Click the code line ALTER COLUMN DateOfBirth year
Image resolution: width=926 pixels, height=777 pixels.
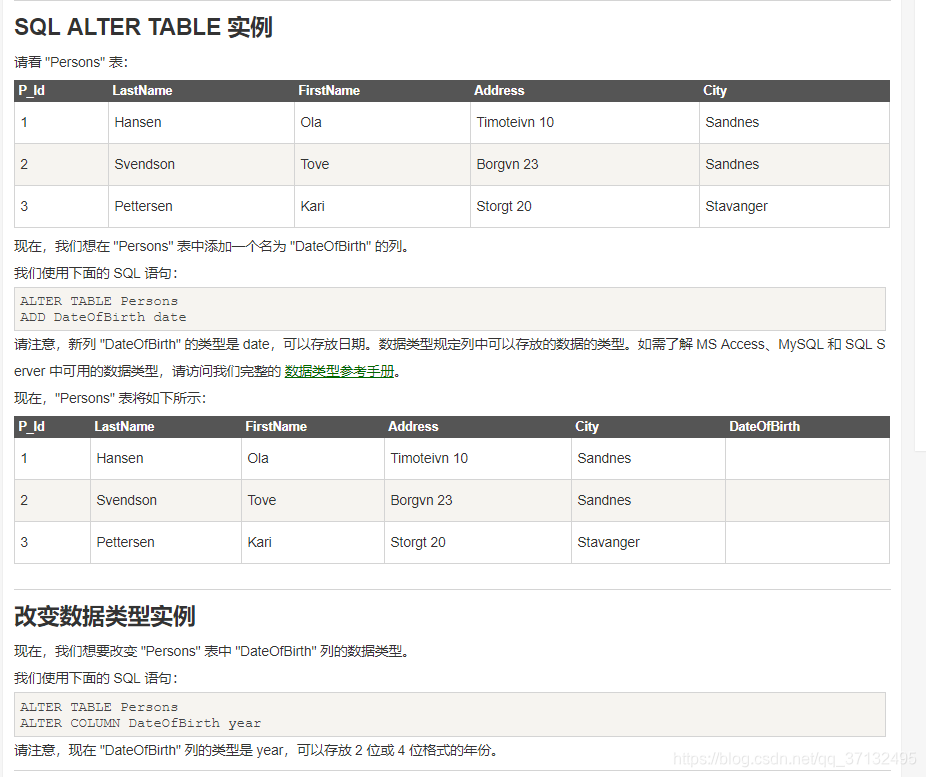pos(141,723)
